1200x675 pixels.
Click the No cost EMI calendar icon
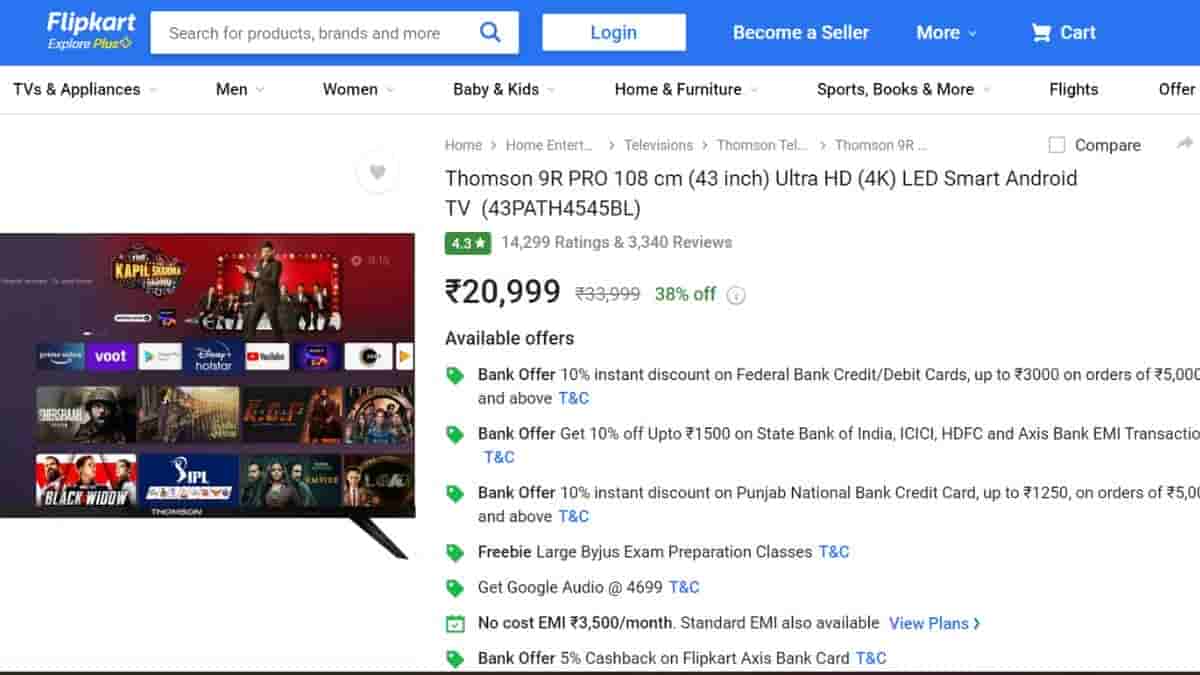(455, 623)
